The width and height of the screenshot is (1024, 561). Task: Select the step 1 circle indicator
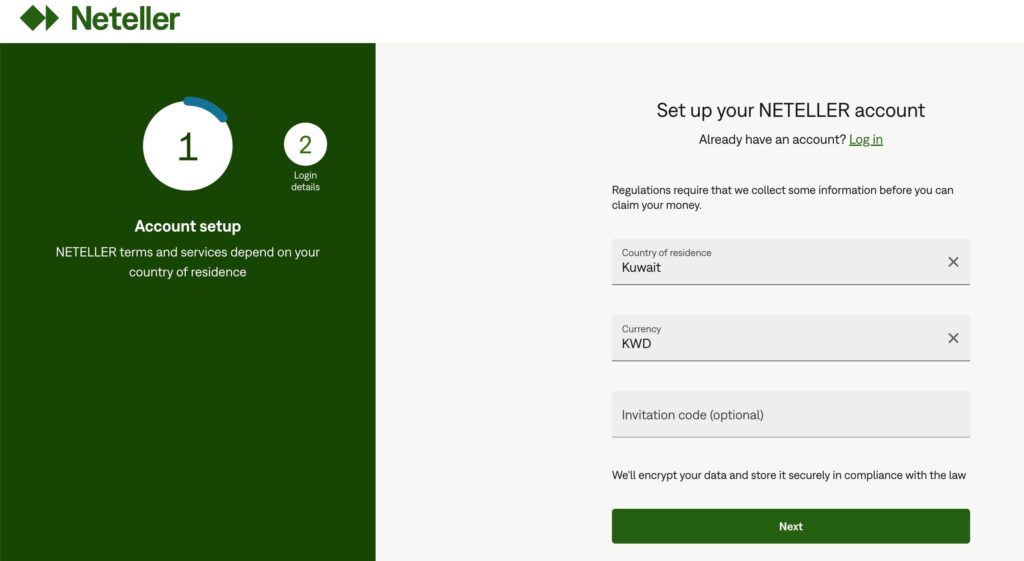(187, 147)
